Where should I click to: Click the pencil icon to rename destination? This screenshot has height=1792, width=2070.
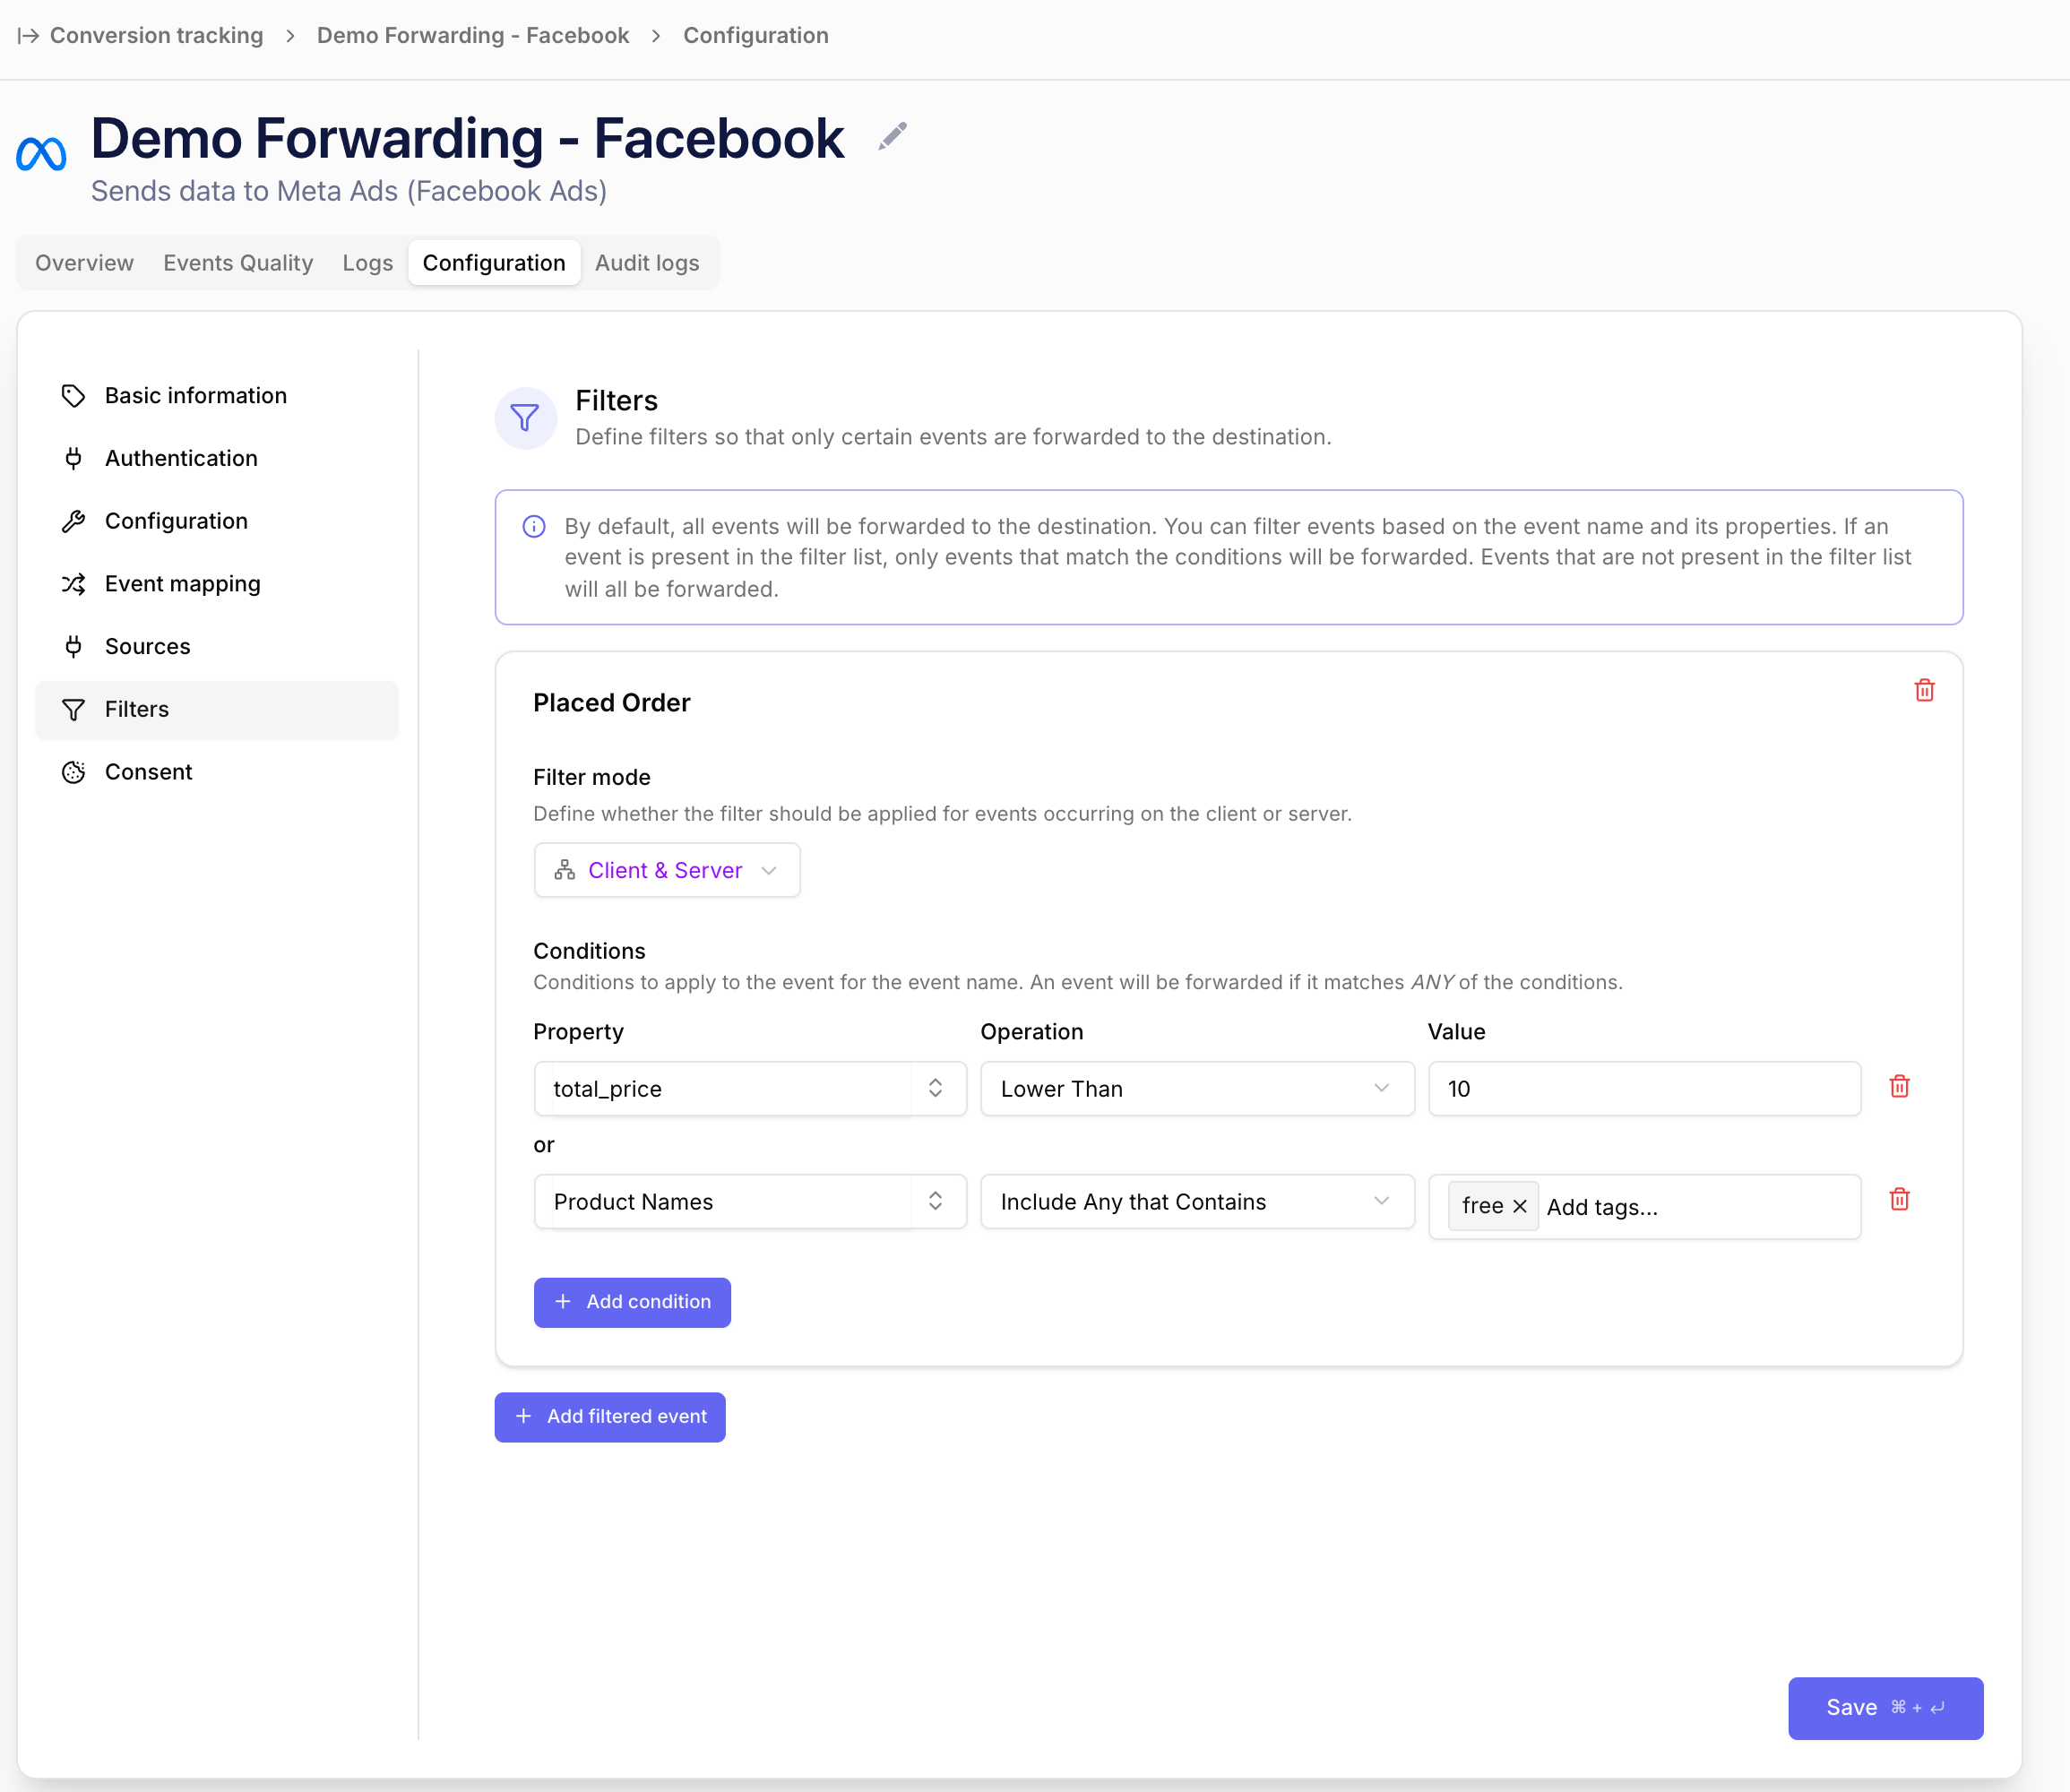pyautogui.click(x=892, y=136)
